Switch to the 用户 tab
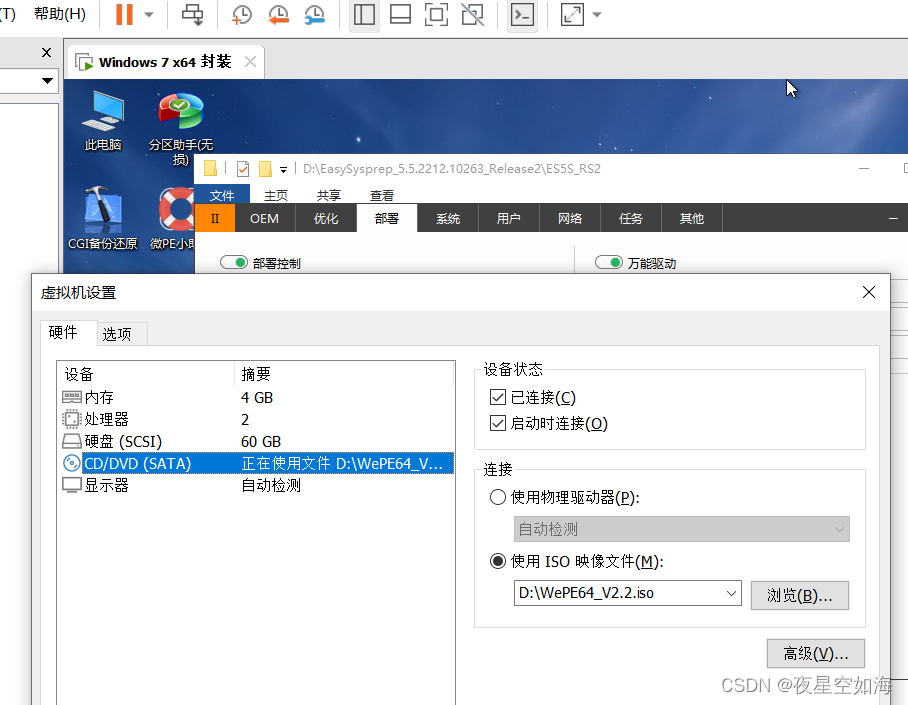908x705 pixels. pyautogui.click(x=508, y=218)
